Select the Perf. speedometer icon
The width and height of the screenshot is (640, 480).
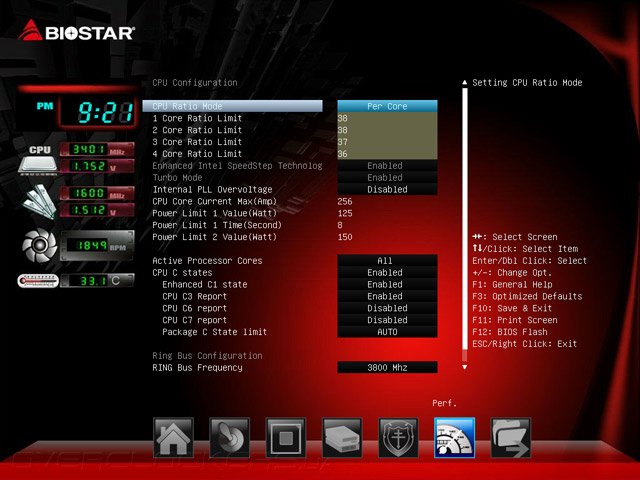point(455,438)
